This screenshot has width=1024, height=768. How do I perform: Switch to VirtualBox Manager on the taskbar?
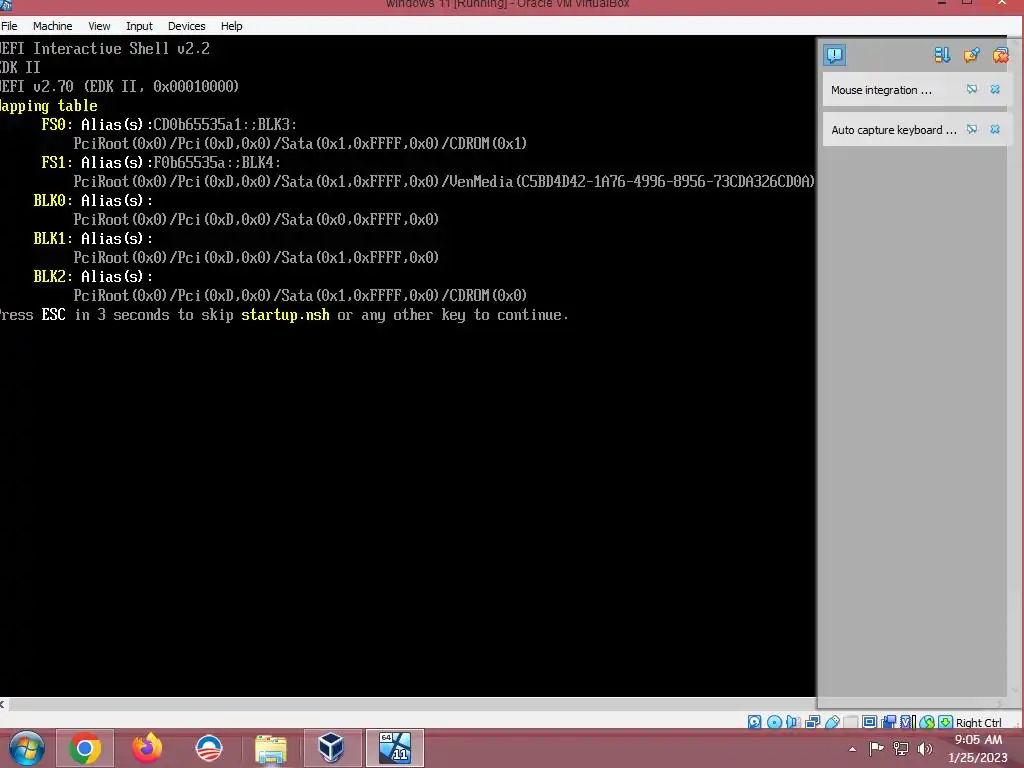click(332, 748)
